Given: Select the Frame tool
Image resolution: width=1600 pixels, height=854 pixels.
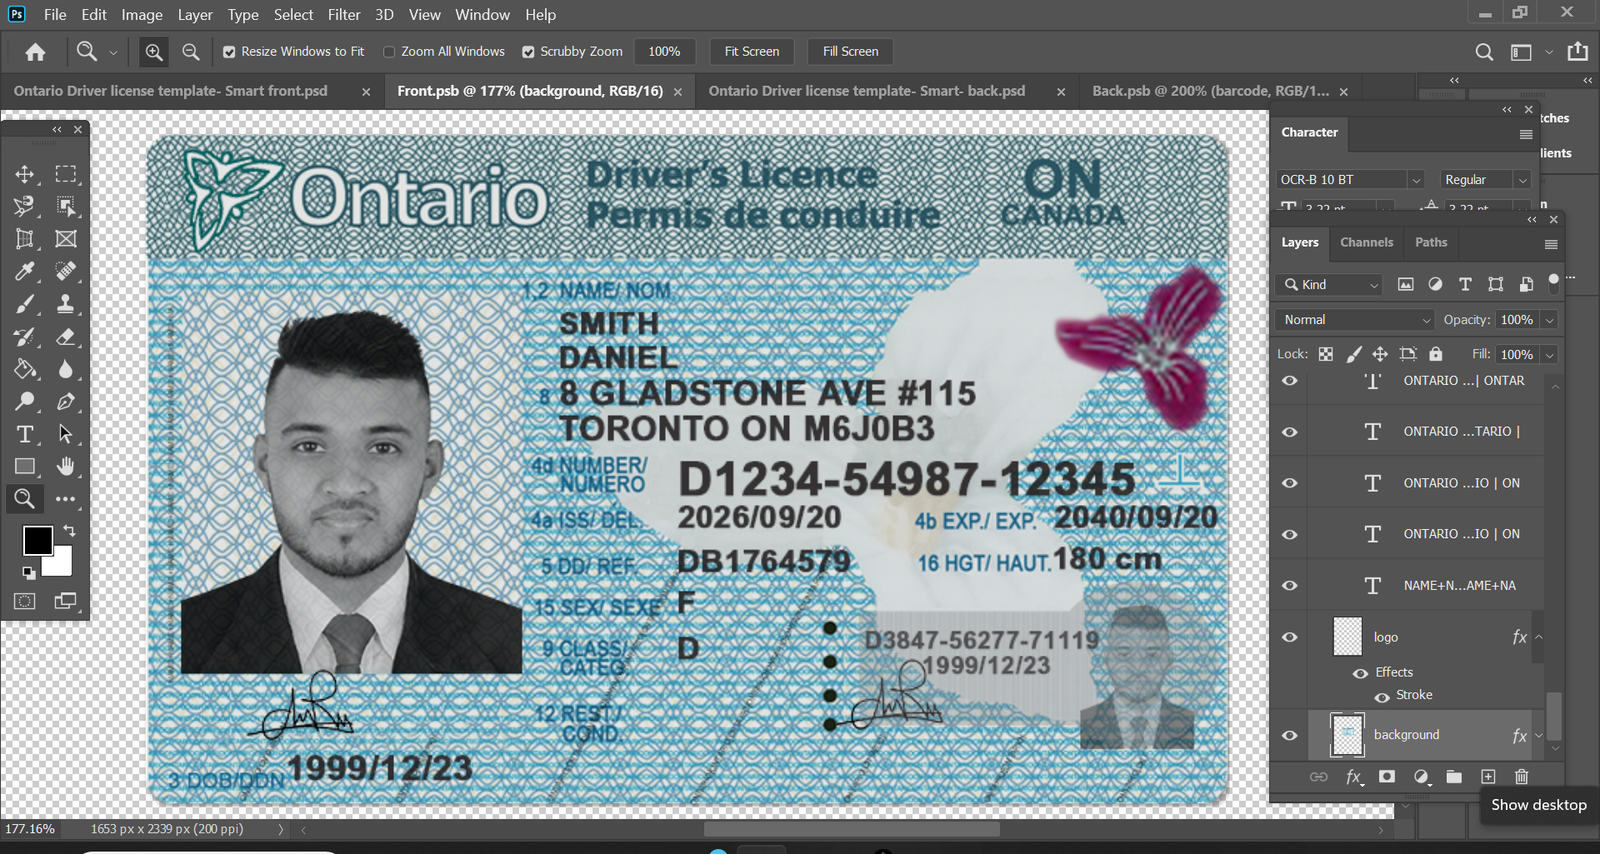Looking at the screenshot, I should [x=66, y=239].
